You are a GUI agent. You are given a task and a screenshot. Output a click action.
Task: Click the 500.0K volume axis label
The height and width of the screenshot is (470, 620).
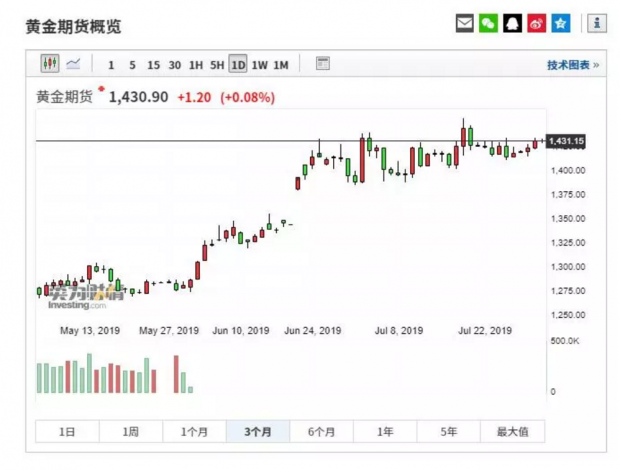(565, 341)
